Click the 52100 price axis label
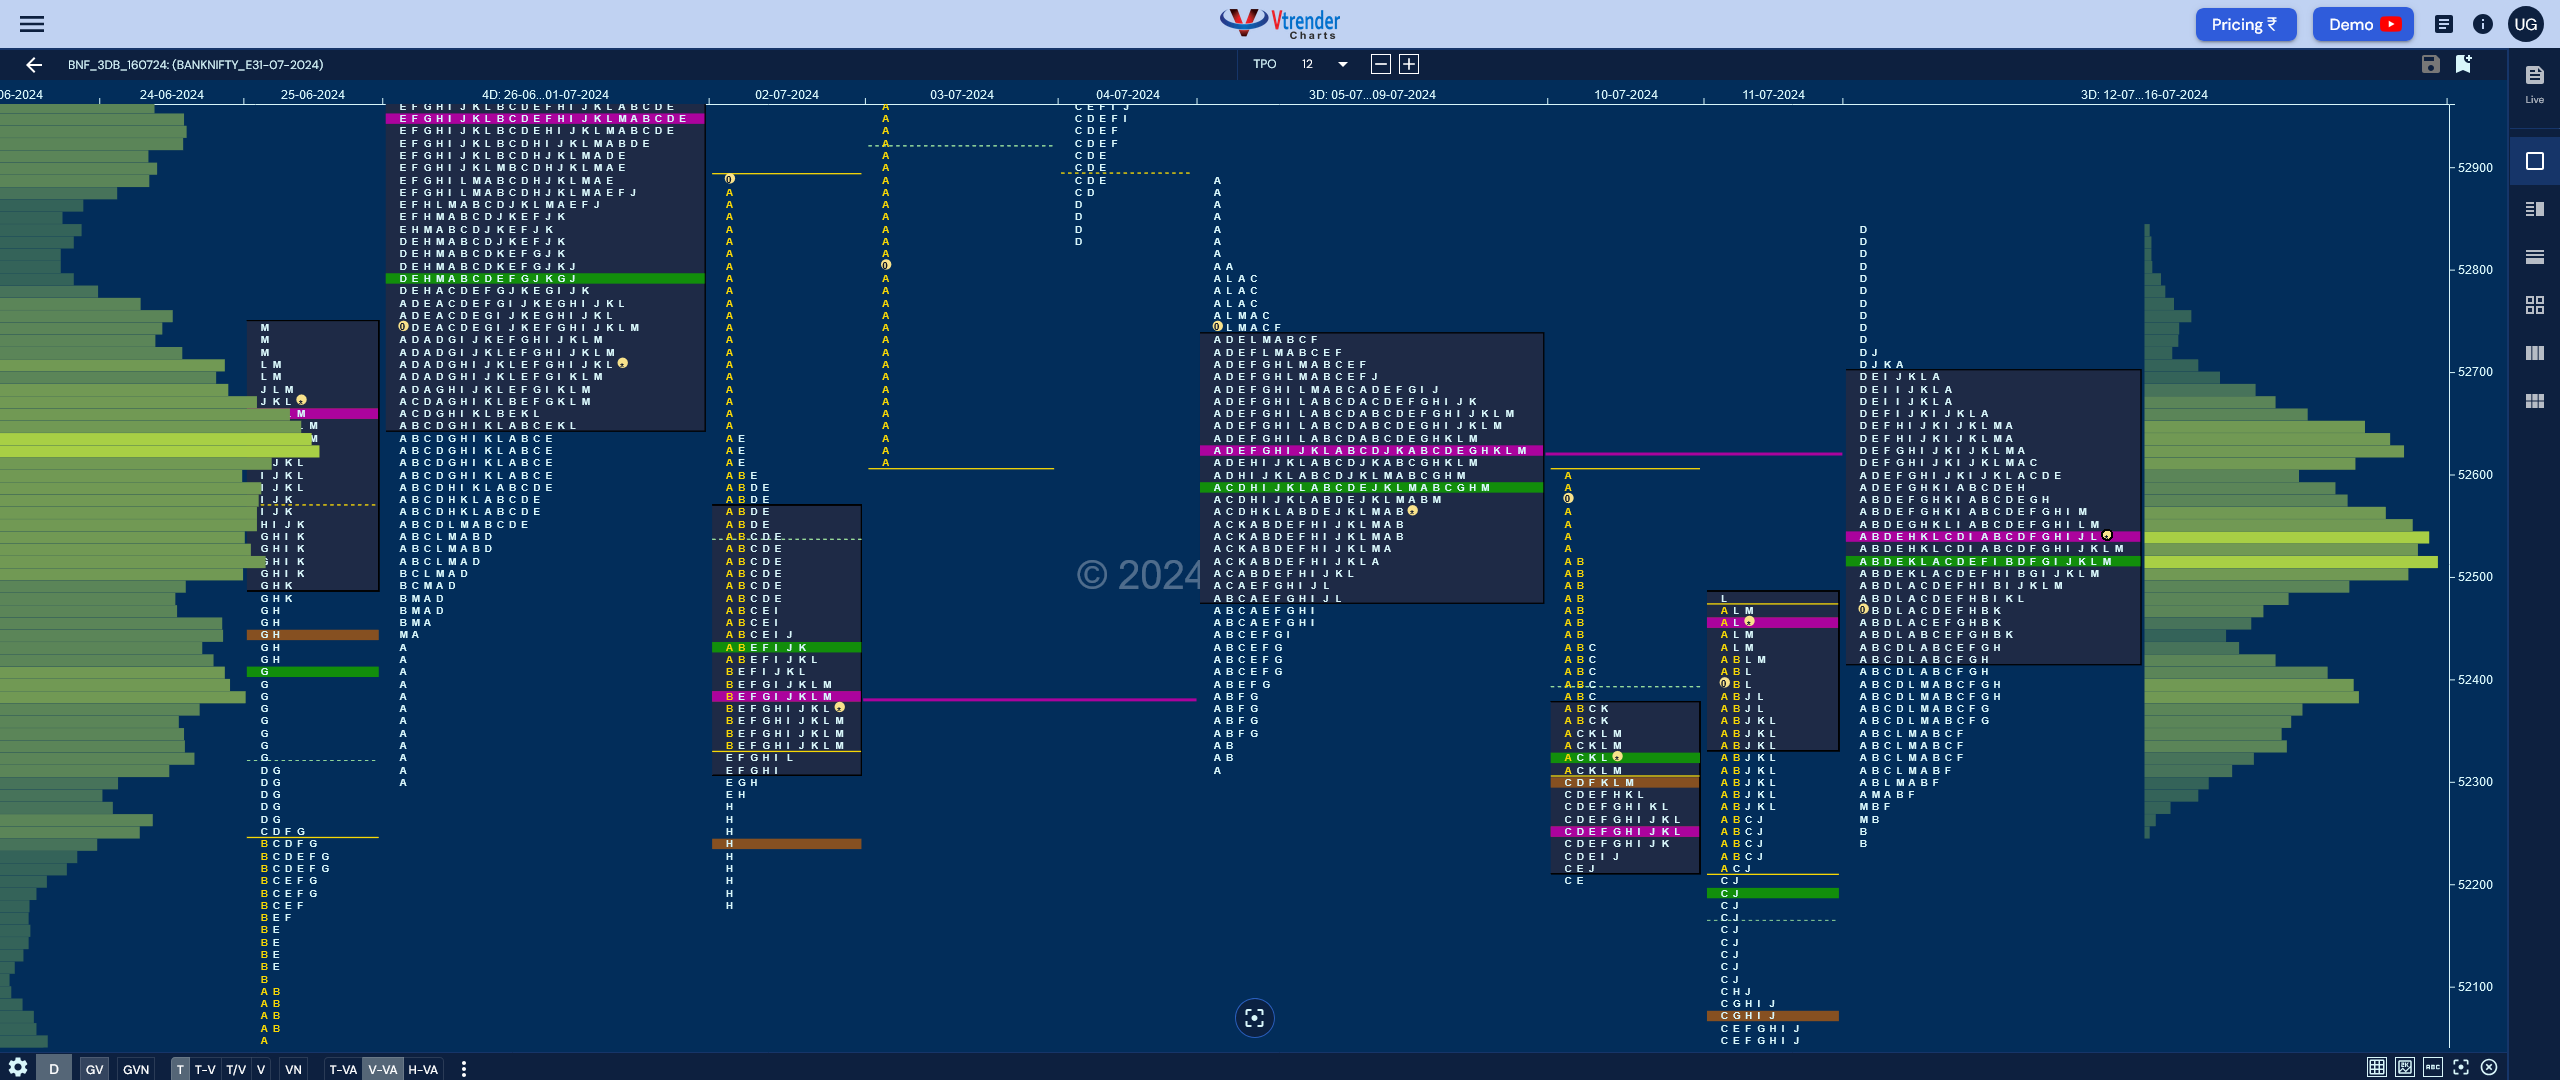 [x=2475, y=987]
